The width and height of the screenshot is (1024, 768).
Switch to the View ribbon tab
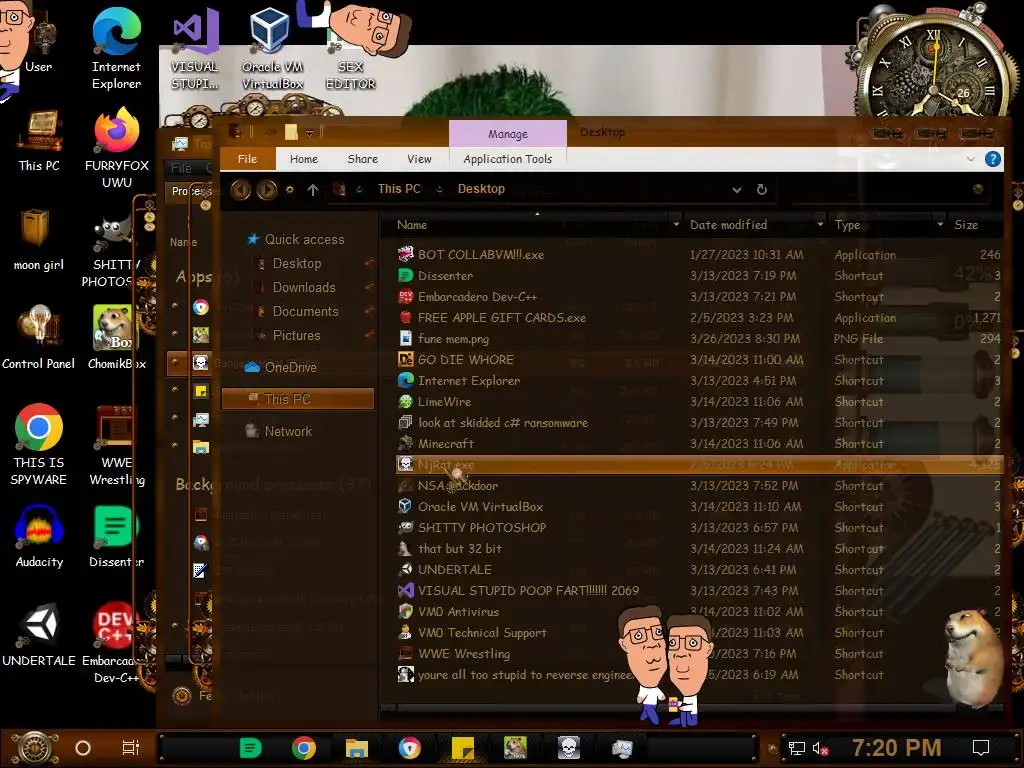coord(419,159)
